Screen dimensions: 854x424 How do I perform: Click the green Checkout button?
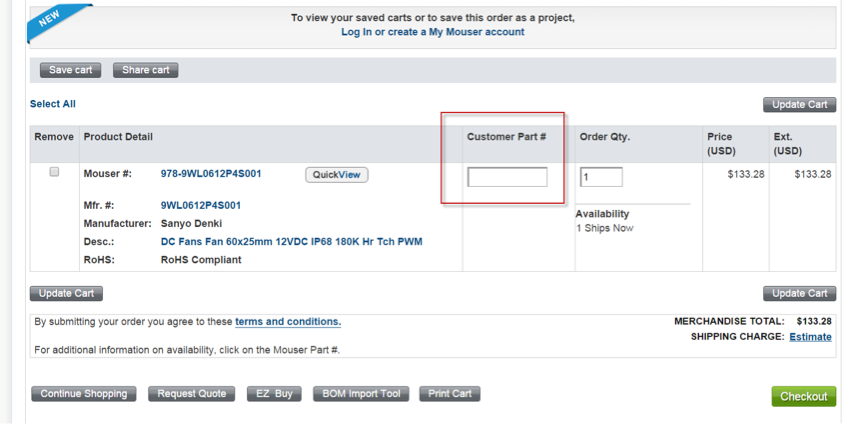[803, 397]
